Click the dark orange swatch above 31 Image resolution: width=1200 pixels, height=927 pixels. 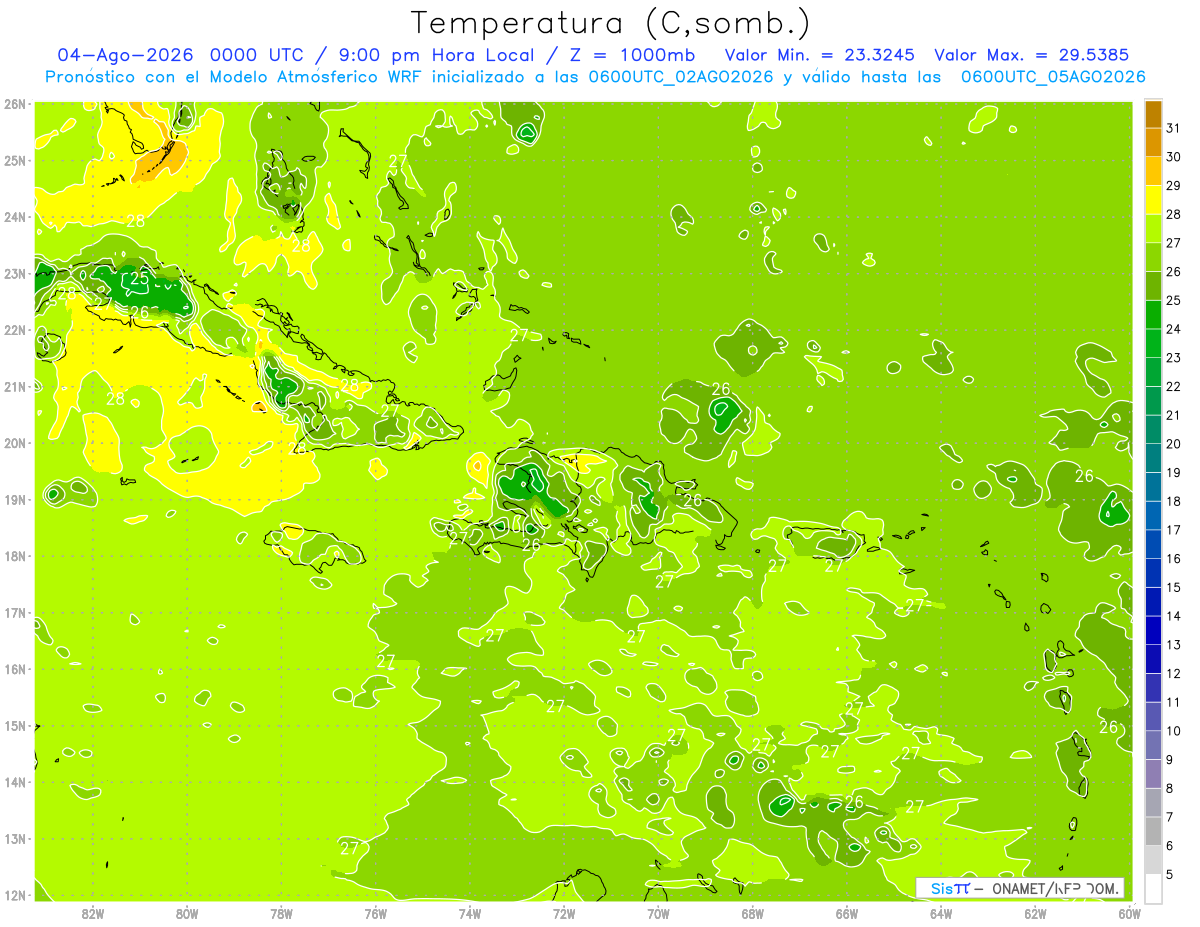[1153, 114]
